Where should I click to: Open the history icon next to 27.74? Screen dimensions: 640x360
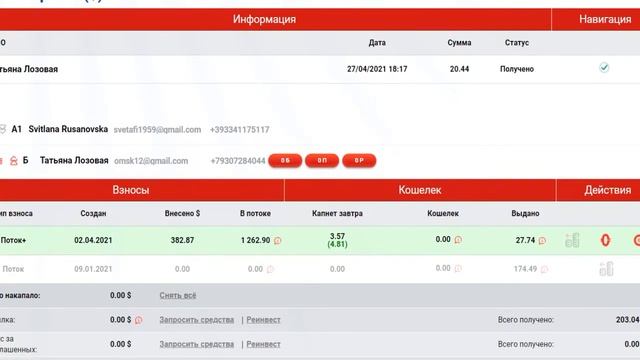click(542, 240)
